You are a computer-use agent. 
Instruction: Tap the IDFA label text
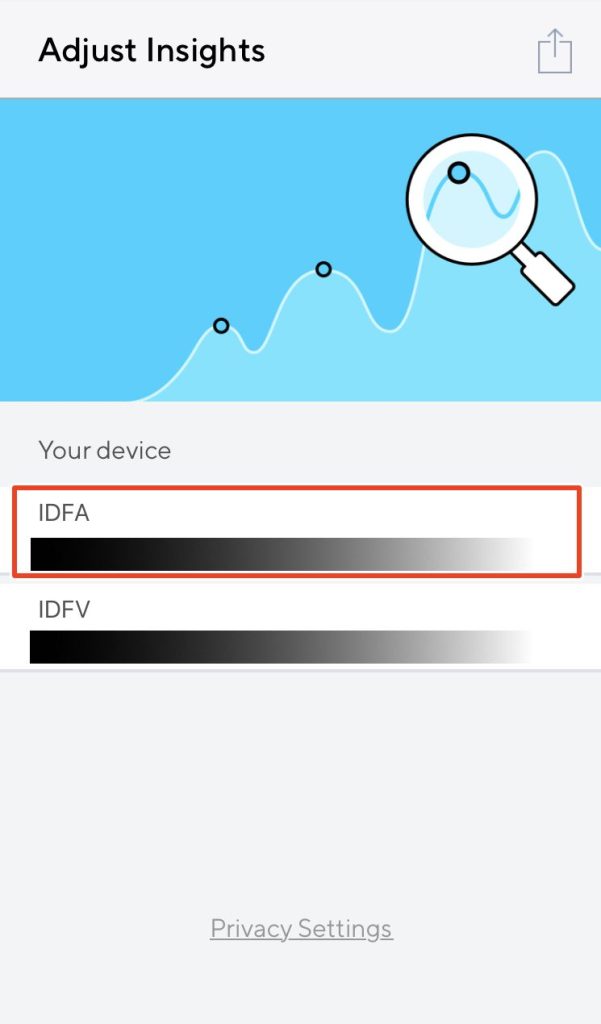63,513
